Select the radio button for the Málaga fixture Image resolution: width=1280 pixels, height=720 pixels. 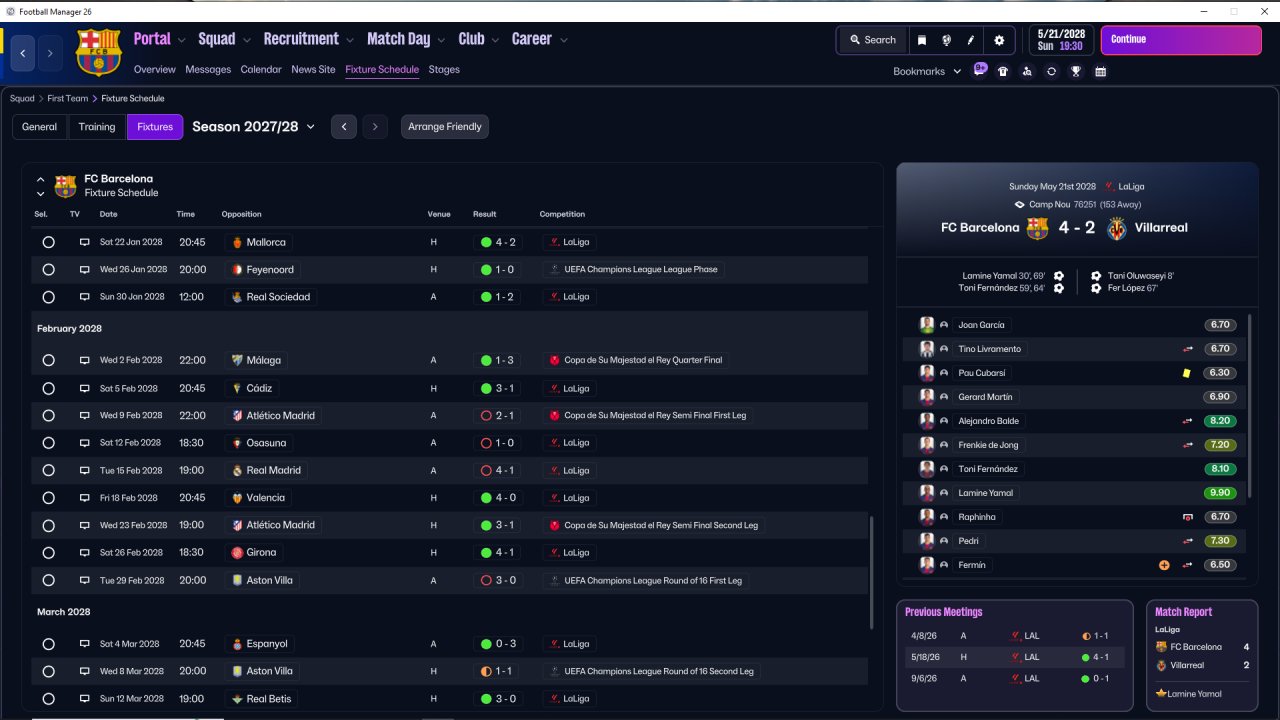click(x=48, y=360)
